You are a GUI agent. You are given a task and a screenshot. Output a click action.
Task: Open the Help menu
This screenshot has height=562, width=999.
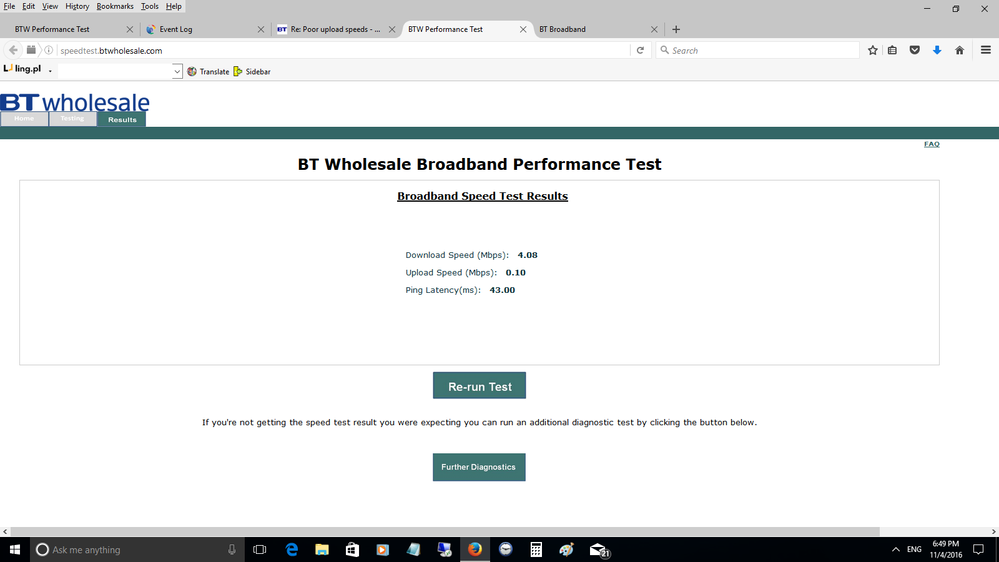coord(173,6)
